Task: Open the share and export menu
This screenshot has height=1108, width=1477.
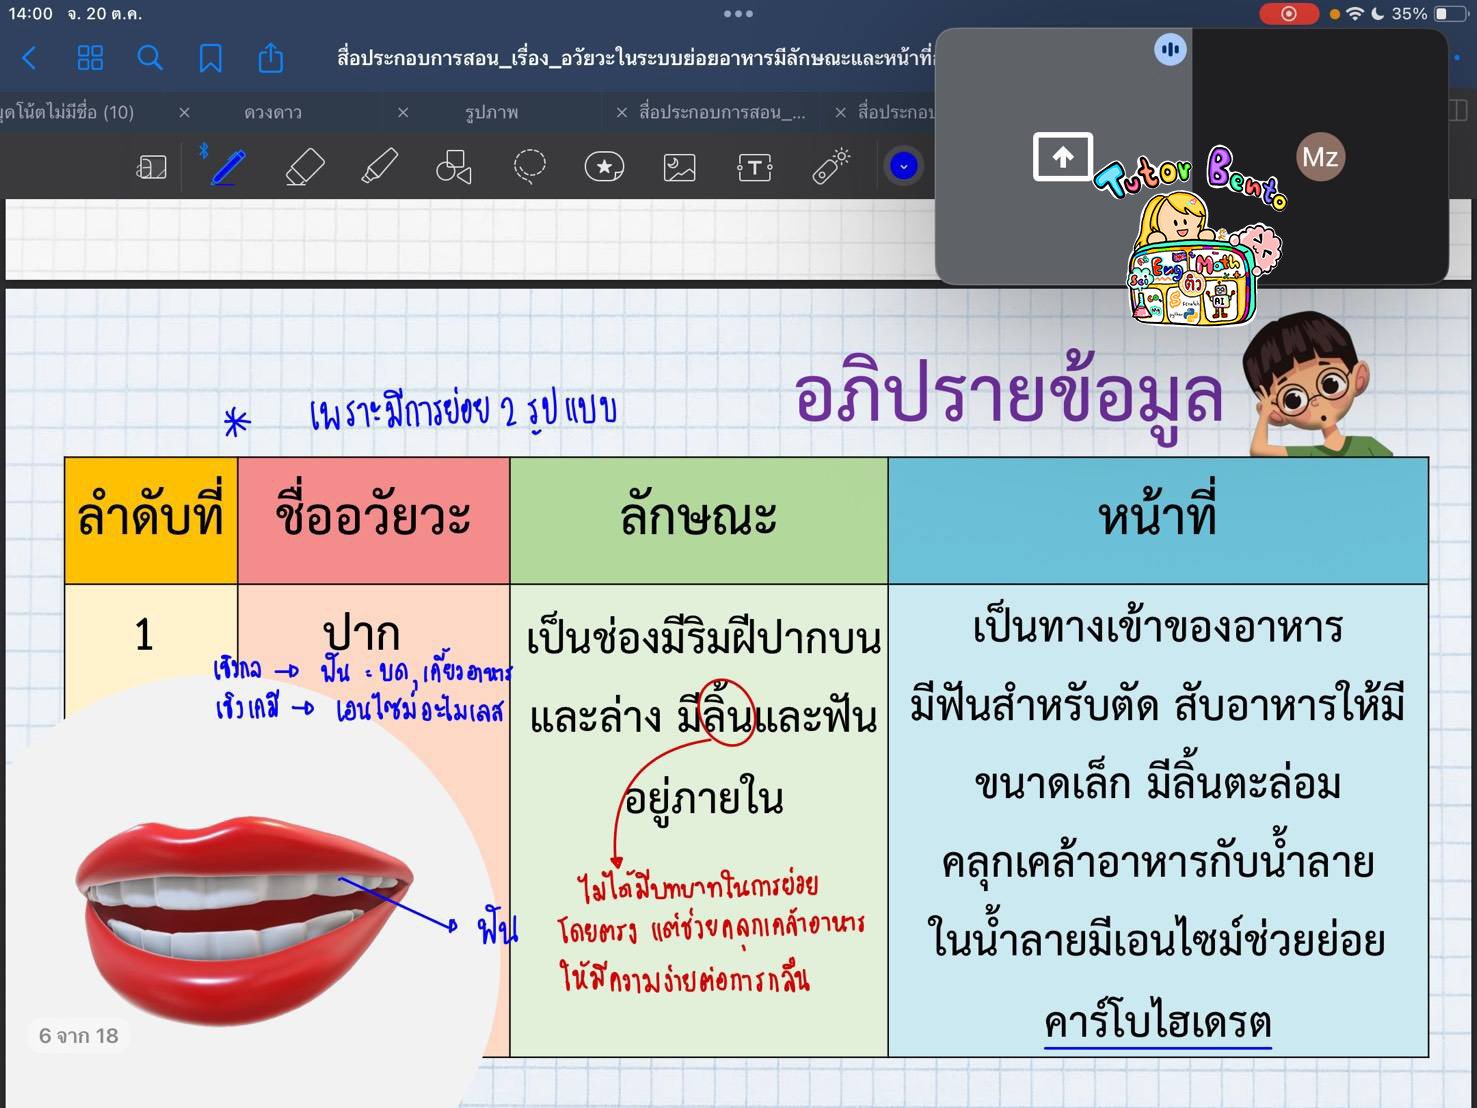Action: [x=270, y=58]
